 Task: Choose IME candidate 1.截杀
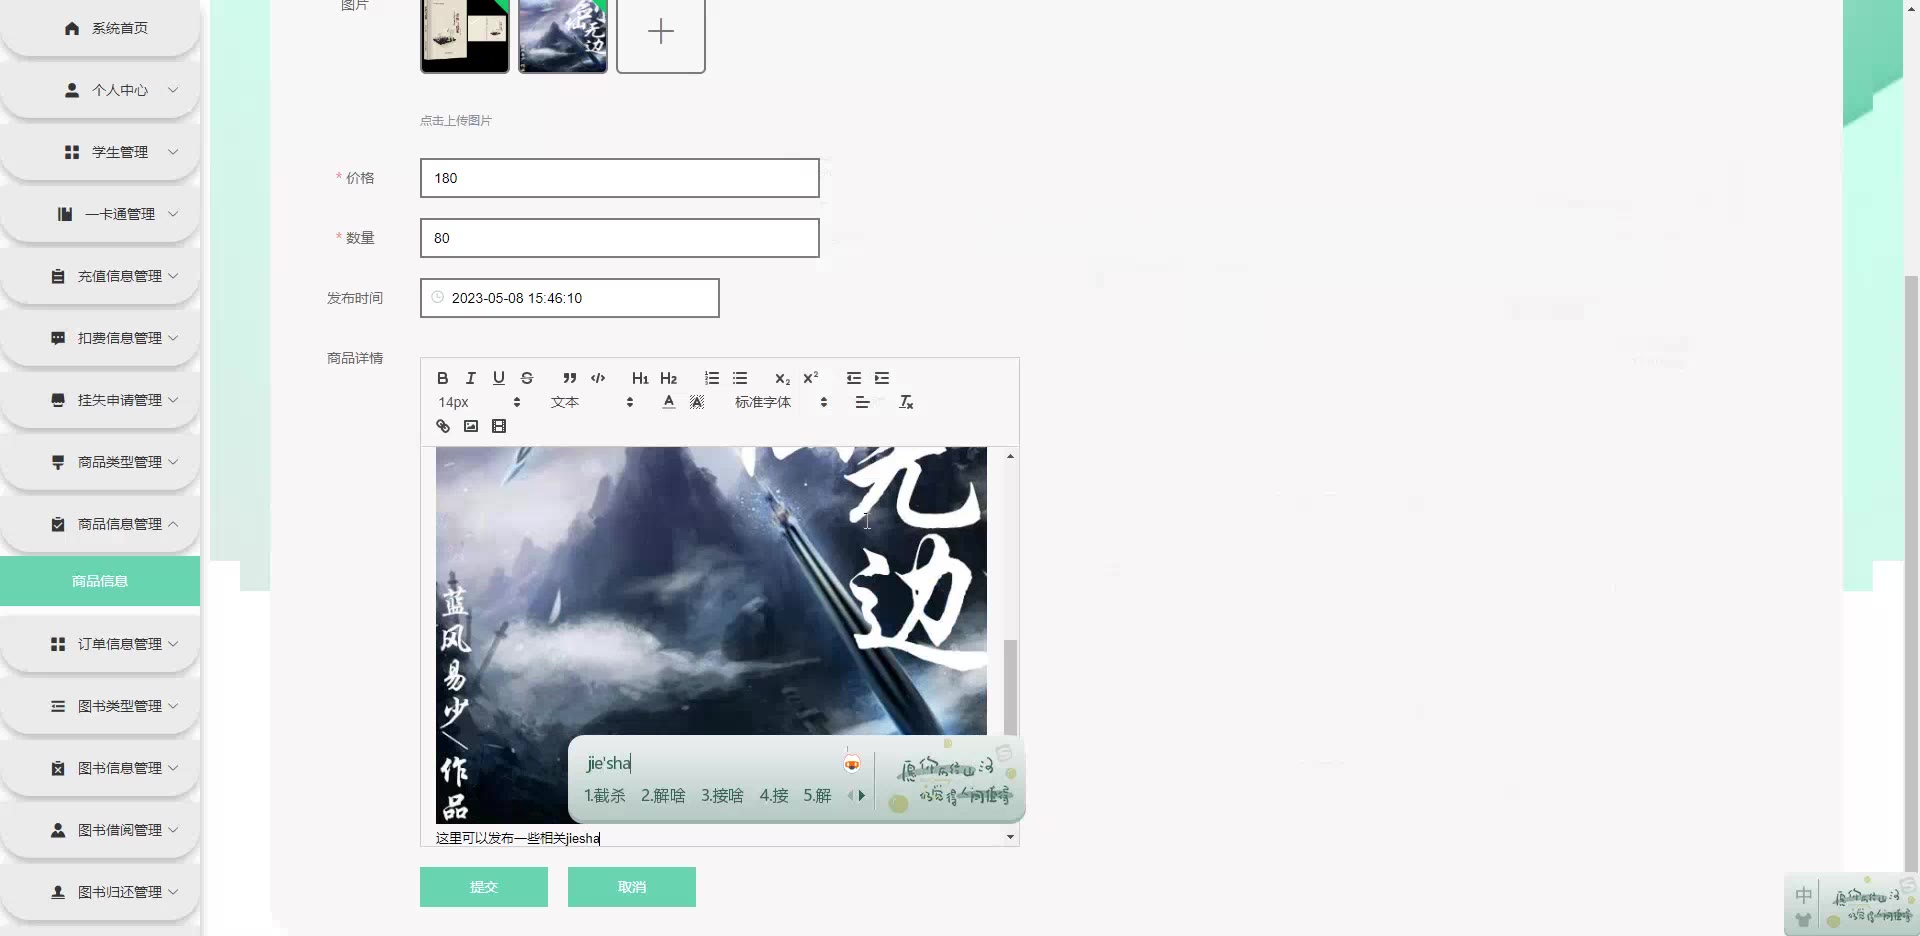pyautogui.click(x=605, y=796)
